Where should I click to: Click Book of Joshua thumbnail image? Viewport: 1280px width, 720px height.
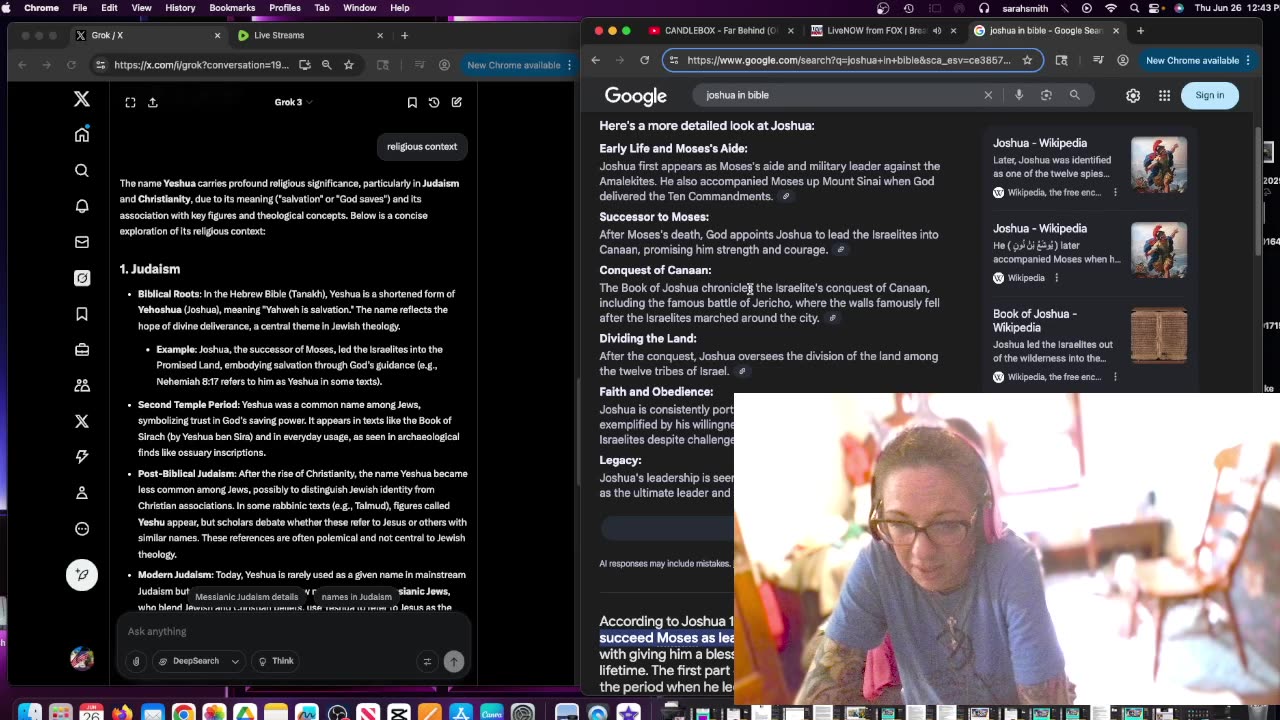[x=1159, y=335]
